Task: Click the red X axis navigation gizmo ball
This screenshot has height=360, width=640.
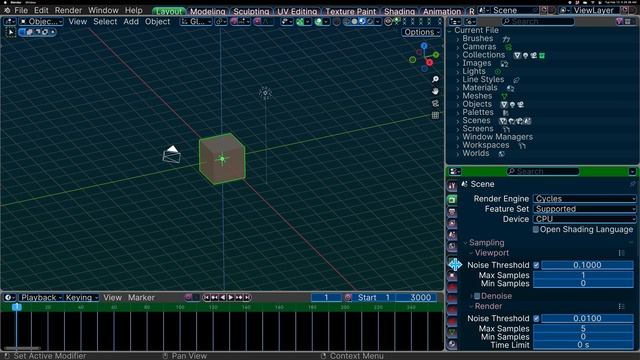Action: coord(429,62)
